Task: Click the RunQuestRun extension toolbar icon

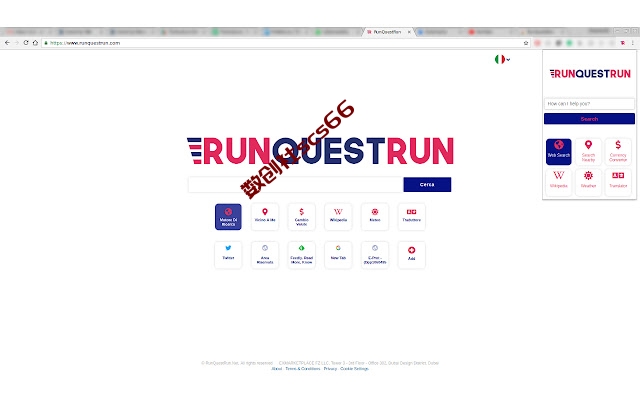Action: tap(622, 43)
